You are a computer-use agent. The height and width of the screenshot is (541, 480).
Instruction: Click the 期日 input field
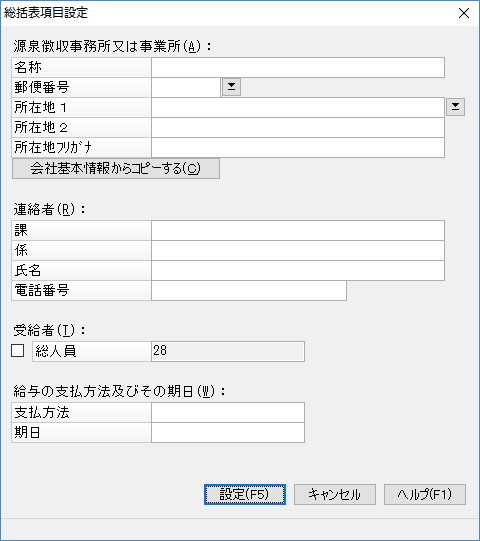click(x=228, y=432)
